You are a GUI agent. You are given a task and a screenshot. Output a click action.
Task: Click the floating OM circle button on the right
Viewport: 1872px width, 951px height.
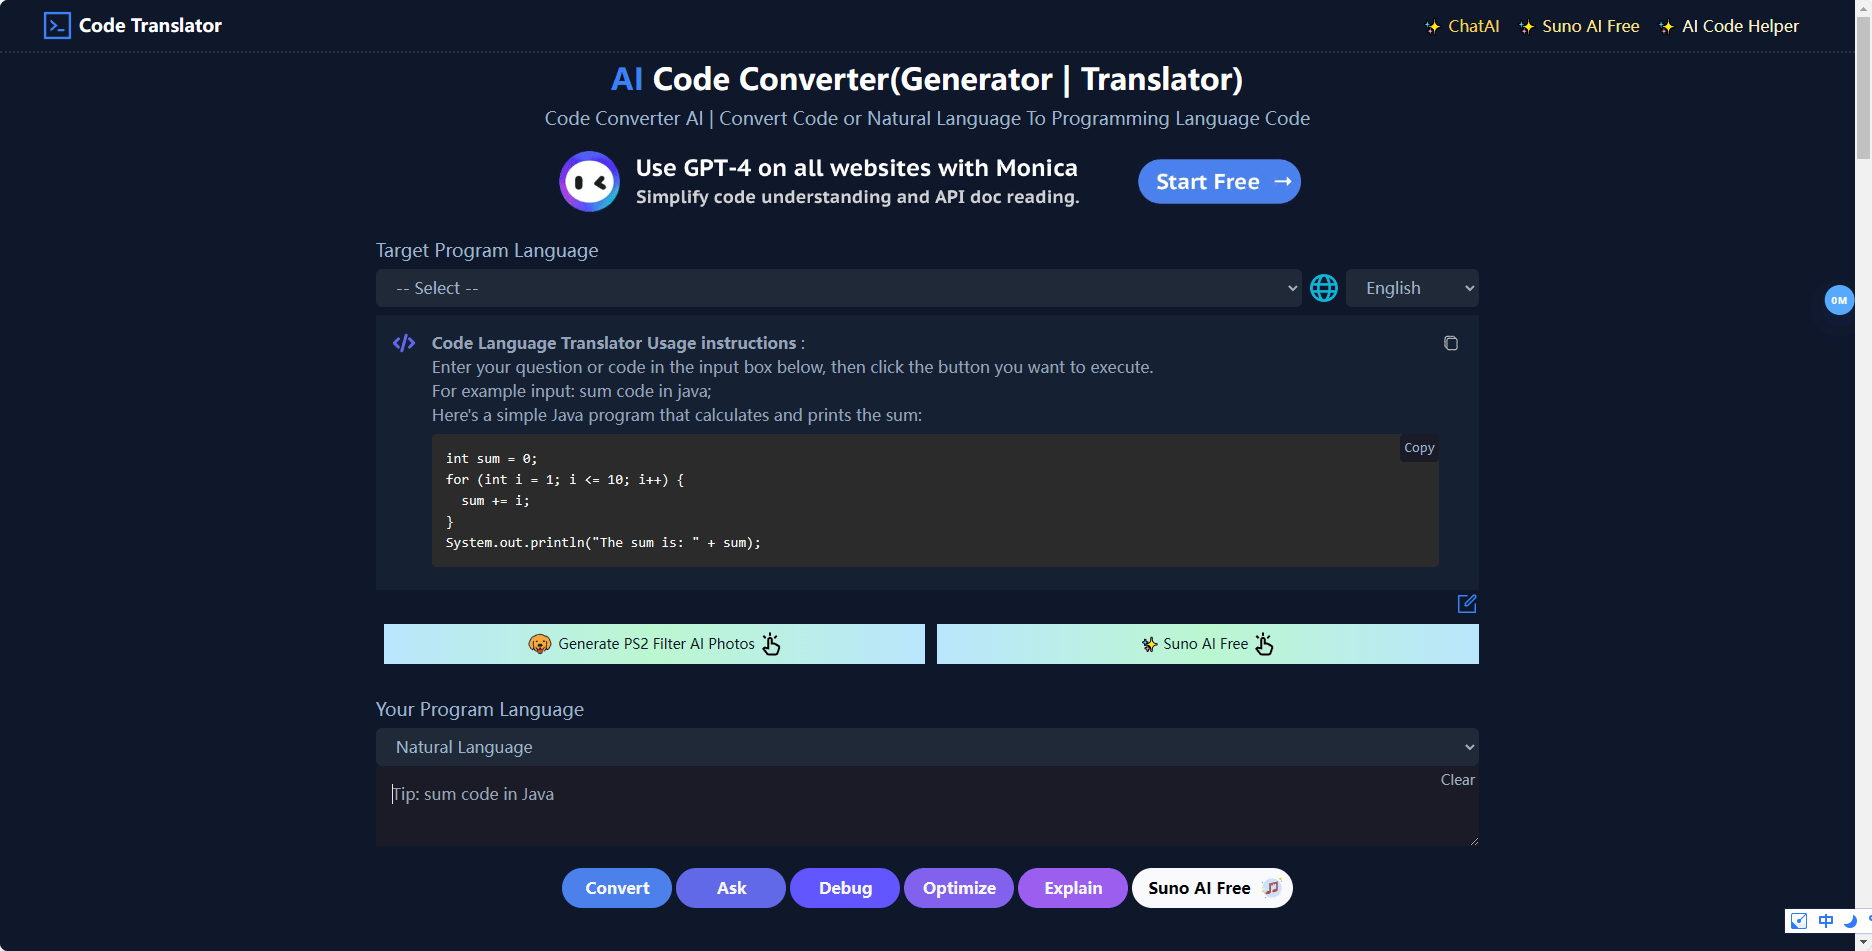point(1839,300)
